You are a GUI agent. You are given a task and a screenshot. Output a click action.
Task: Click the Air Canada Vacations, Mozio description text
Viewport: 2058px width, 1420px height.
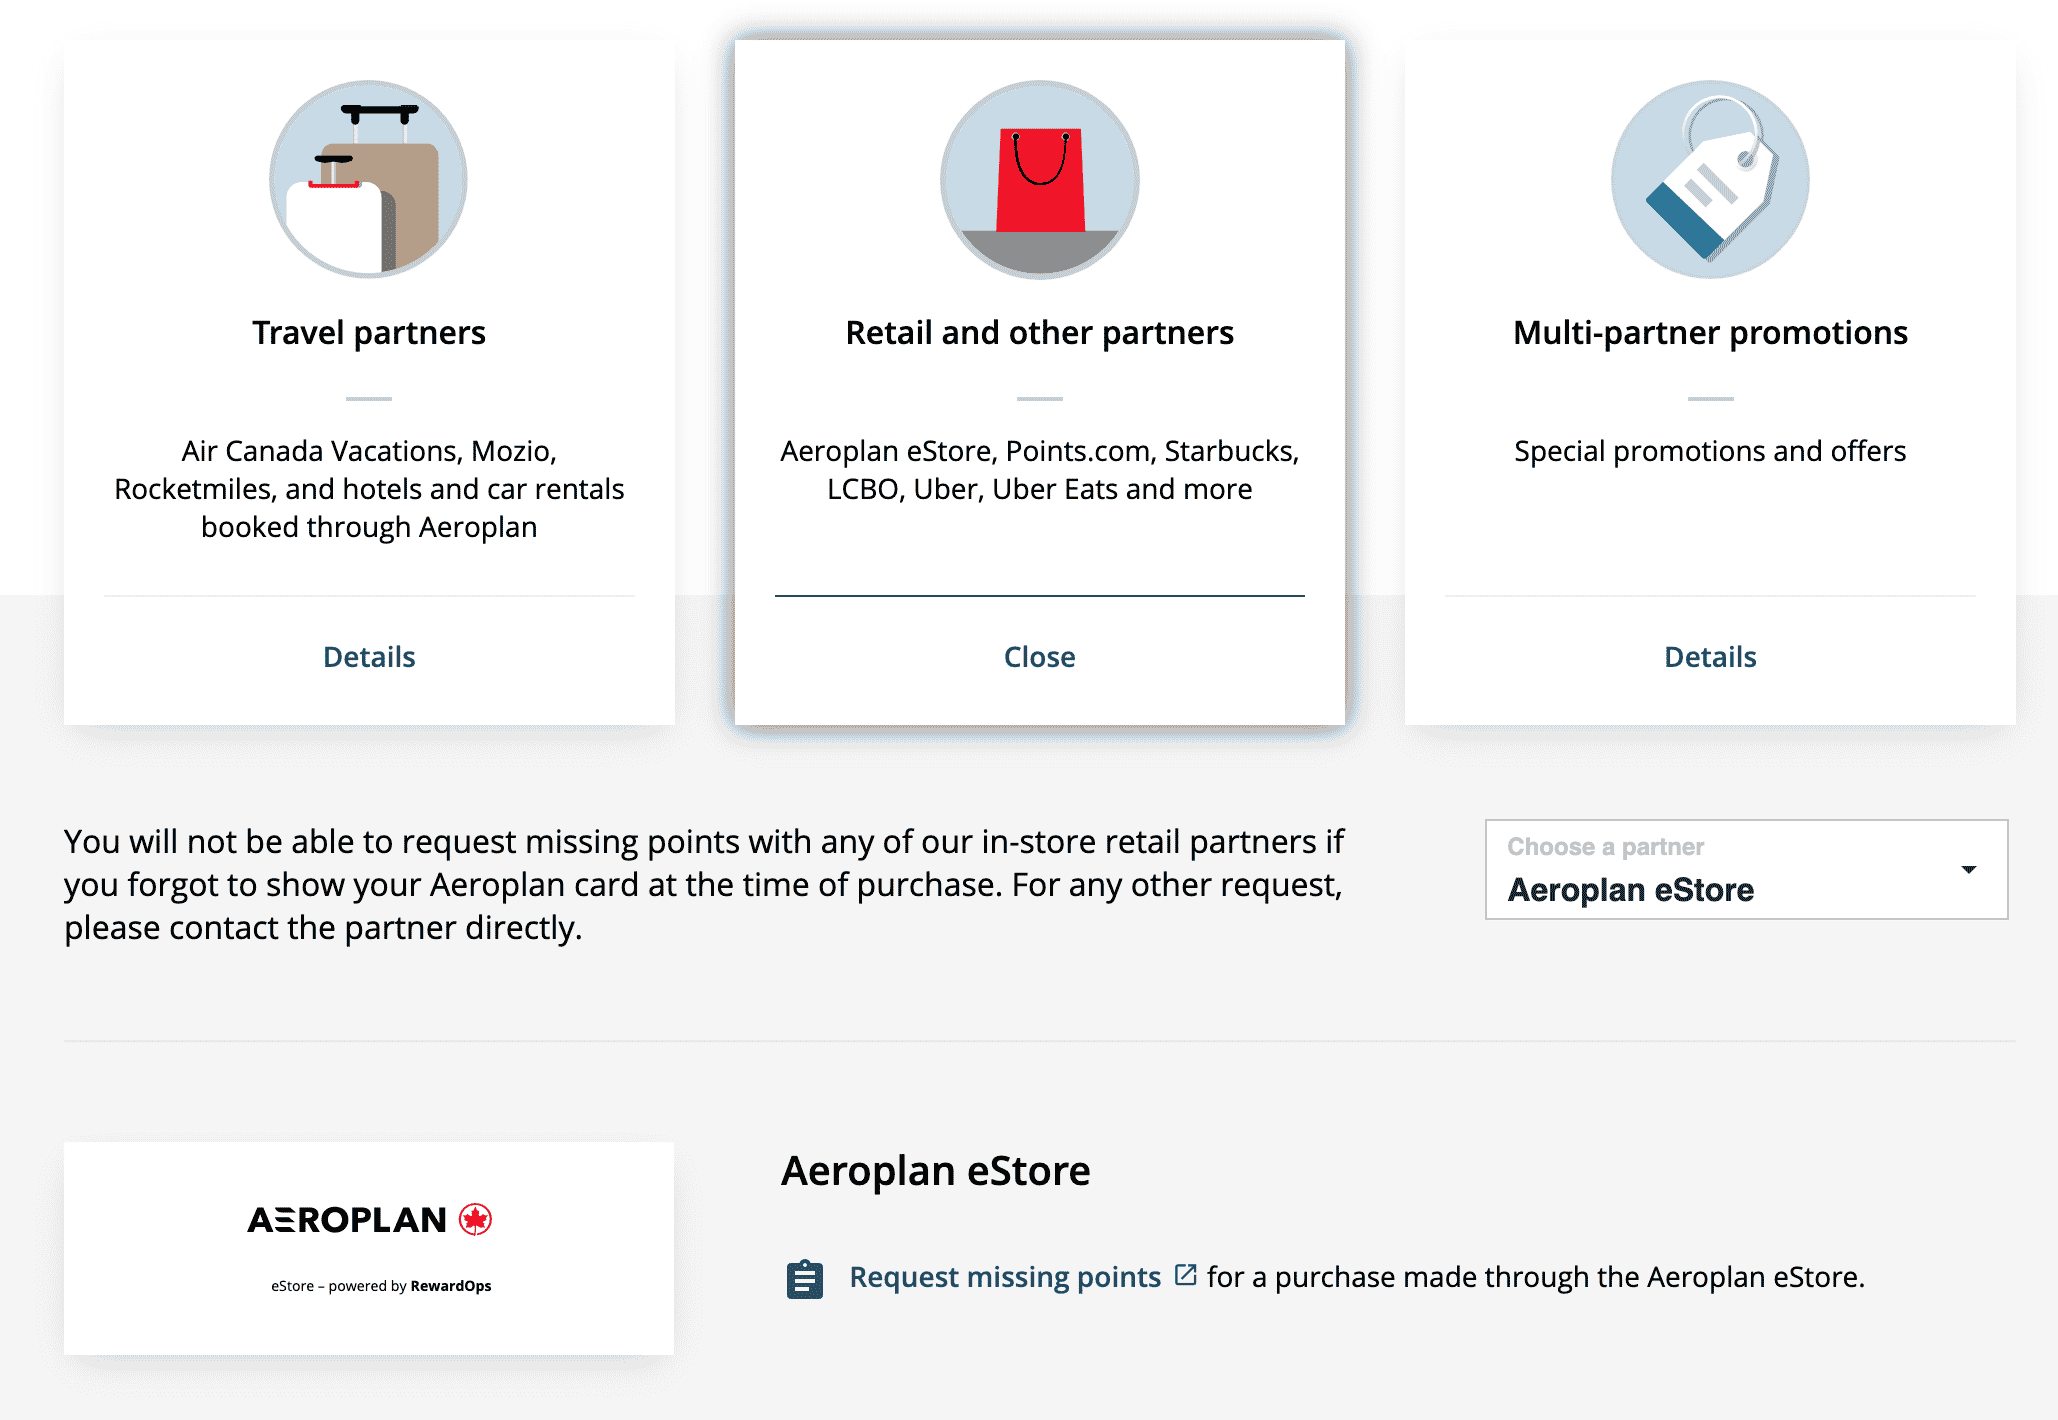[369, 489]
